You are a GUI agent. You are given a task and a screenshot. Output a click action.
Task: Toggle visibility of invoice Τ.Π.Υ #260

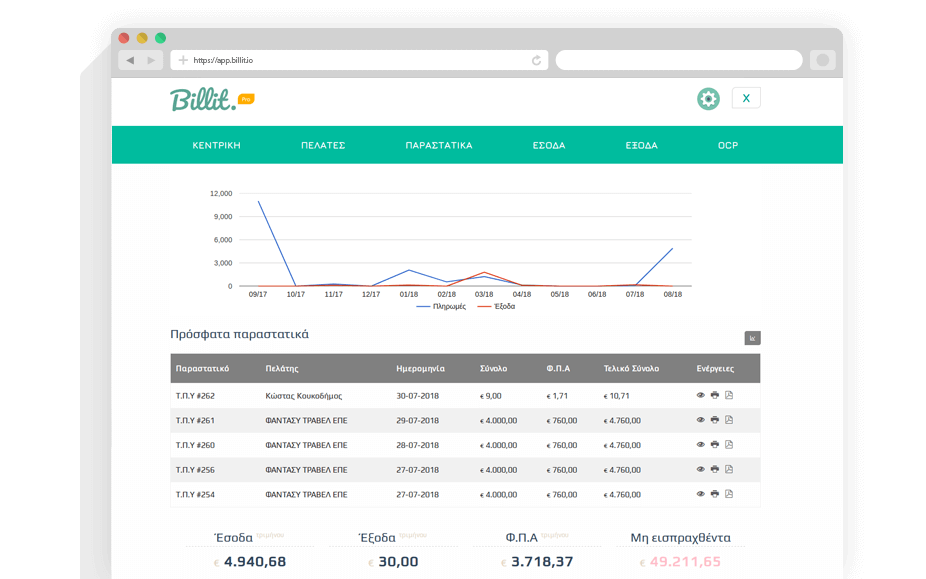(x=700, y=444)
